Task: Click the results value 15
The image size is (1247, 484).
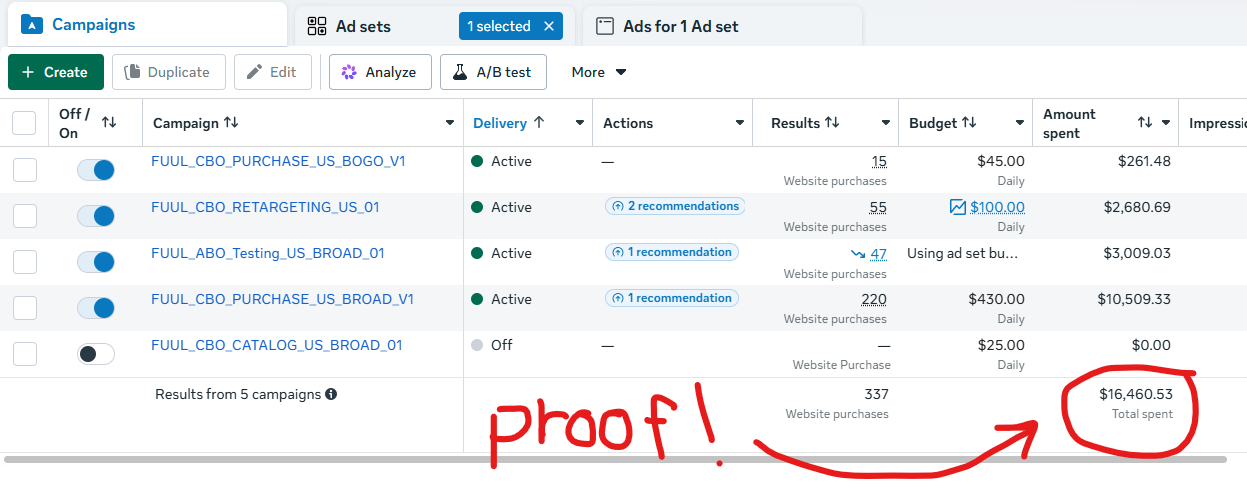Action: [x=879, y=161]
